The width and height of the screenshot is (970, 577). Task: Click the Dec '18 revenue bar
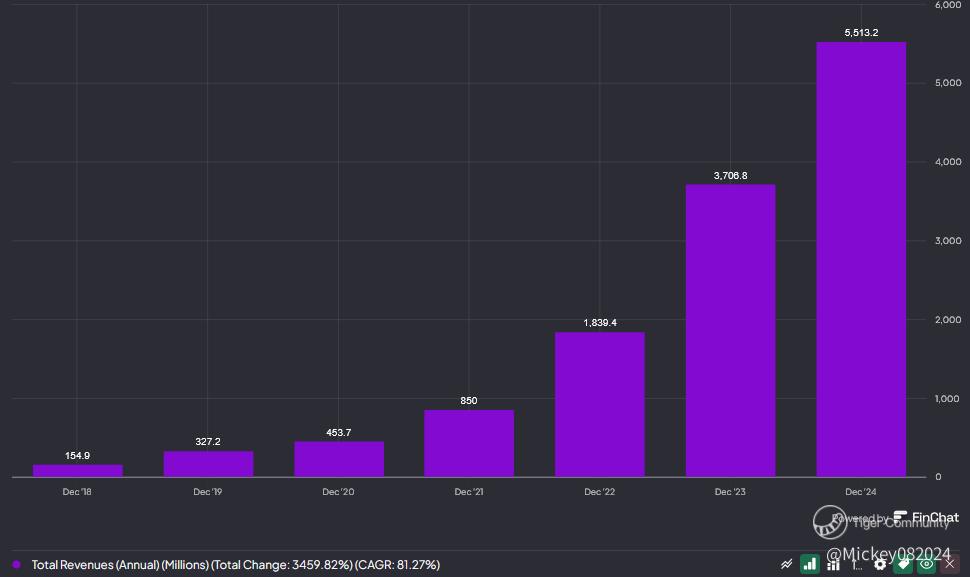pos(77,471)
